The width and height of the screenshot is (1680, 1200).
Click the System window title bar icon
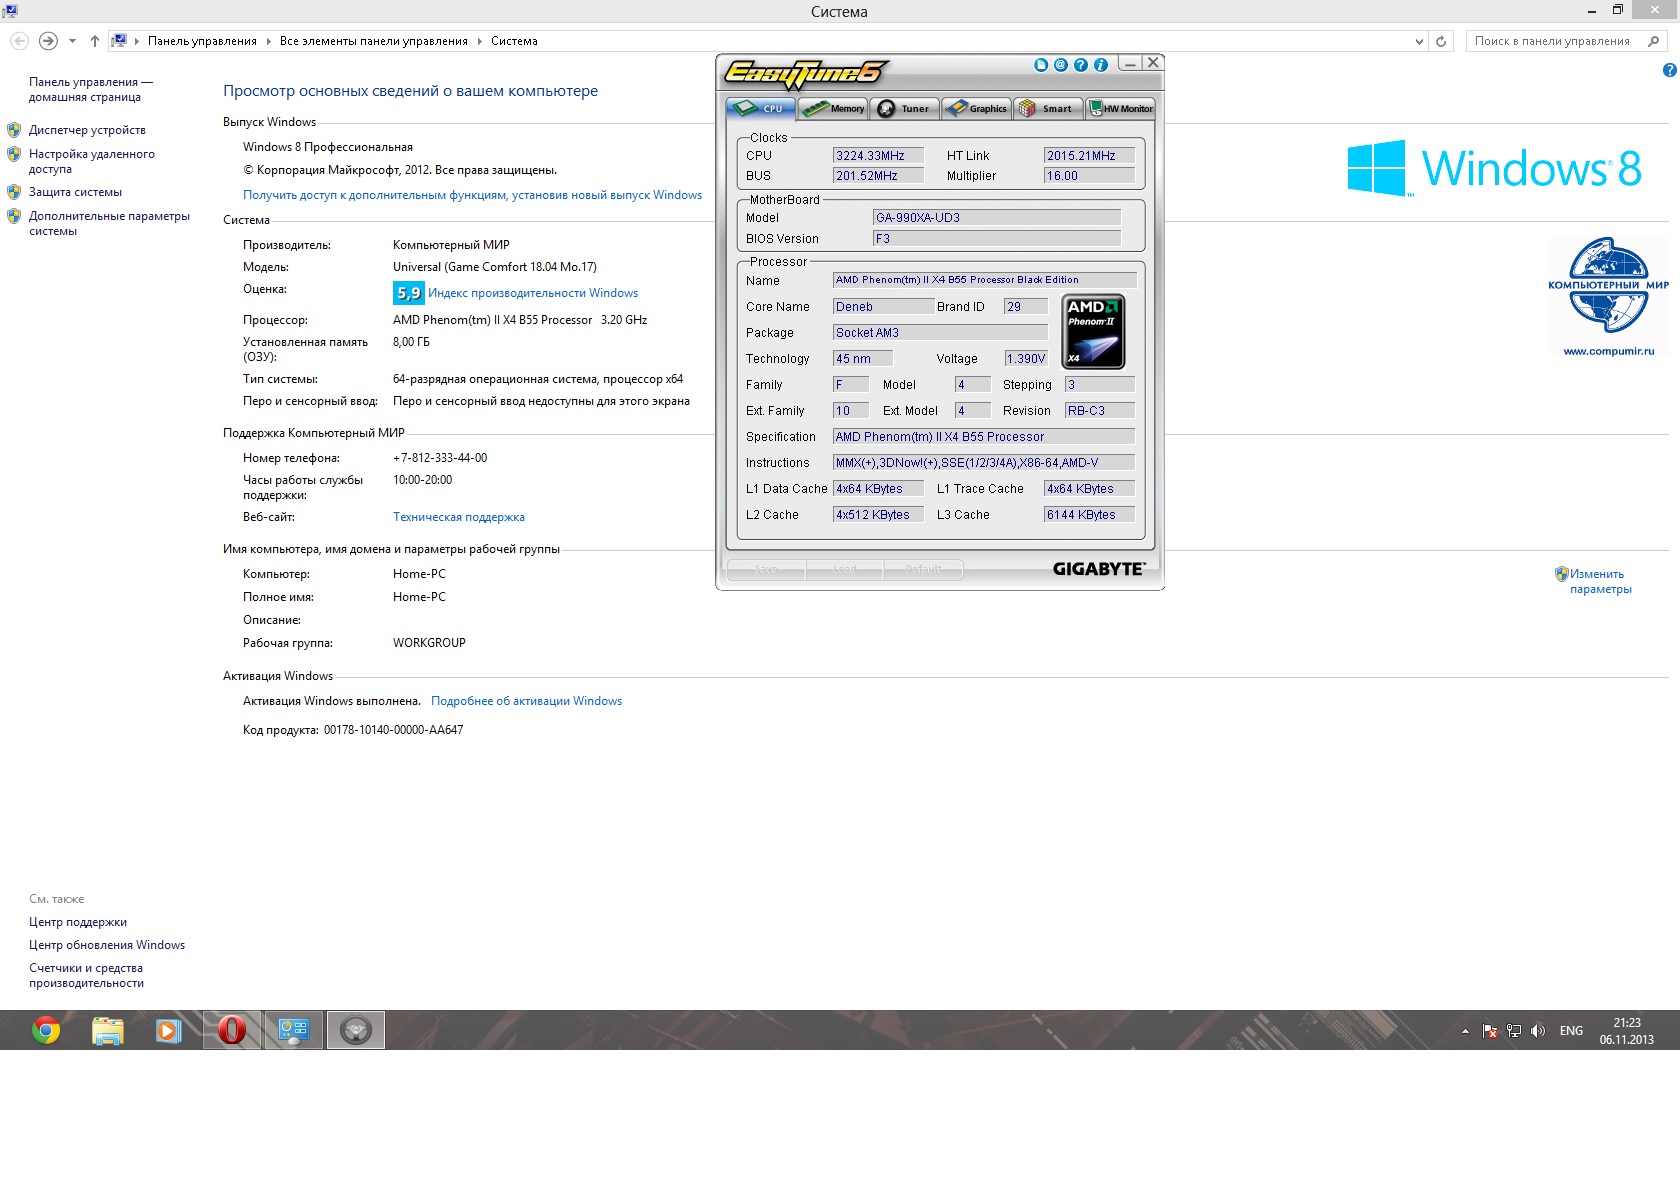[10, 11]
